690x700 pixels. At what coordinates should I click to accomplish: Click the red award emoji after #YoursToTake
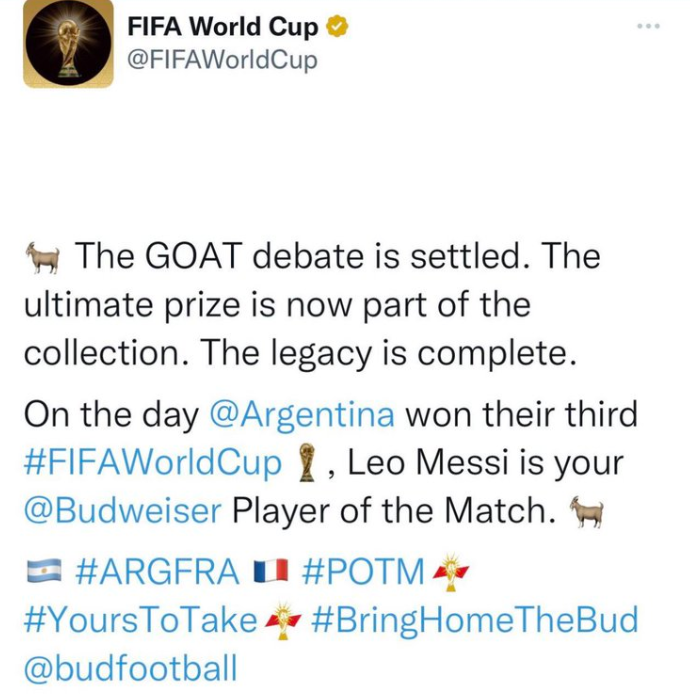[x=283, y=620]
